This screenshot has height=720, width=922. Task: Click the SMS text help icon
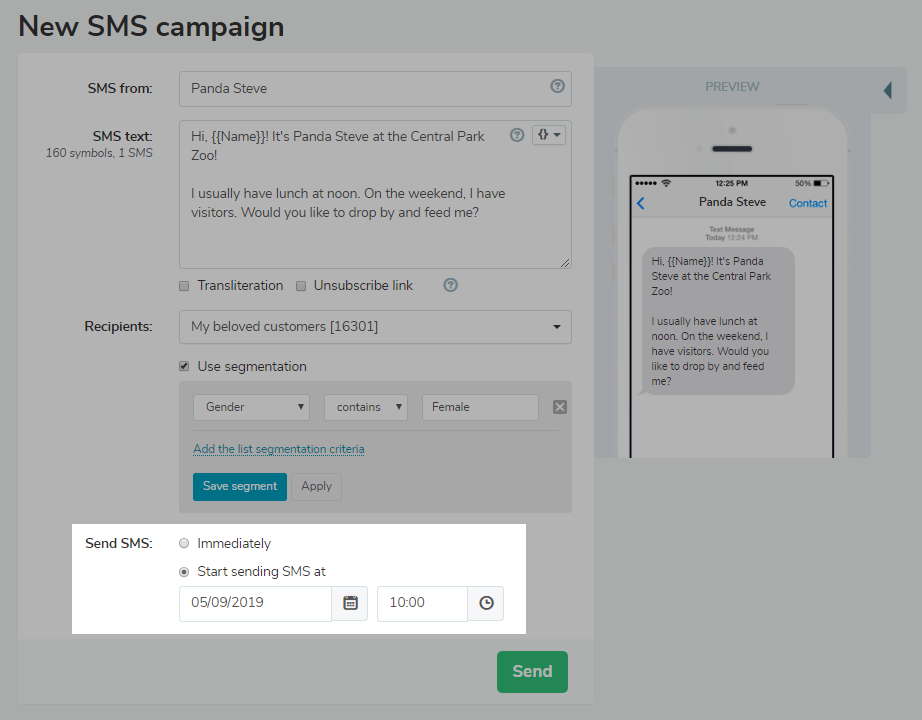[517, 134]
